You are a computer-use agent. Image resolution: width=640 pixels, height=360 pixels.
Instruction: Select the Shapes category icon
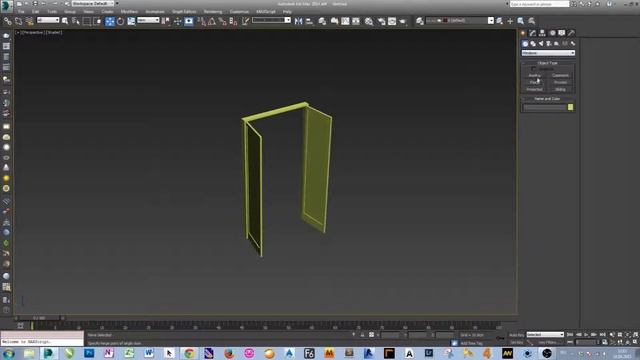533,43
